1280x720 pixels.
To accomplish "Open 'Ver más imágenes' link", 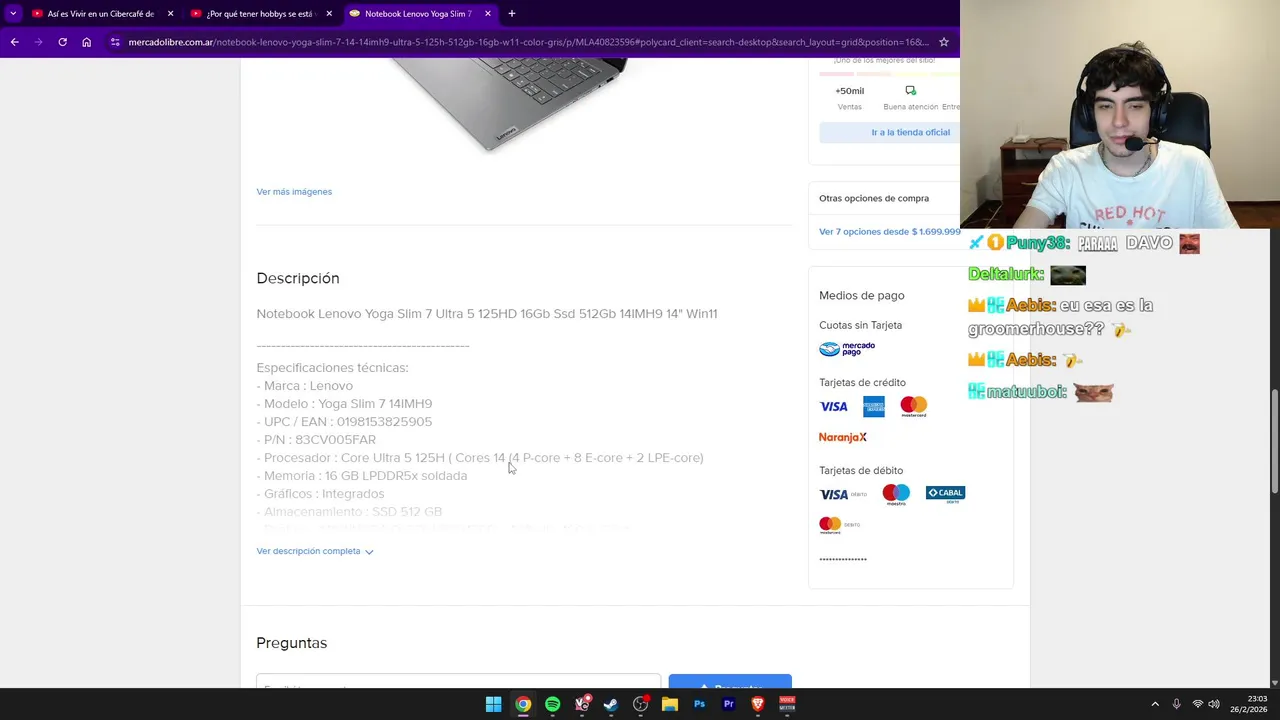I will tap(294, 191).
